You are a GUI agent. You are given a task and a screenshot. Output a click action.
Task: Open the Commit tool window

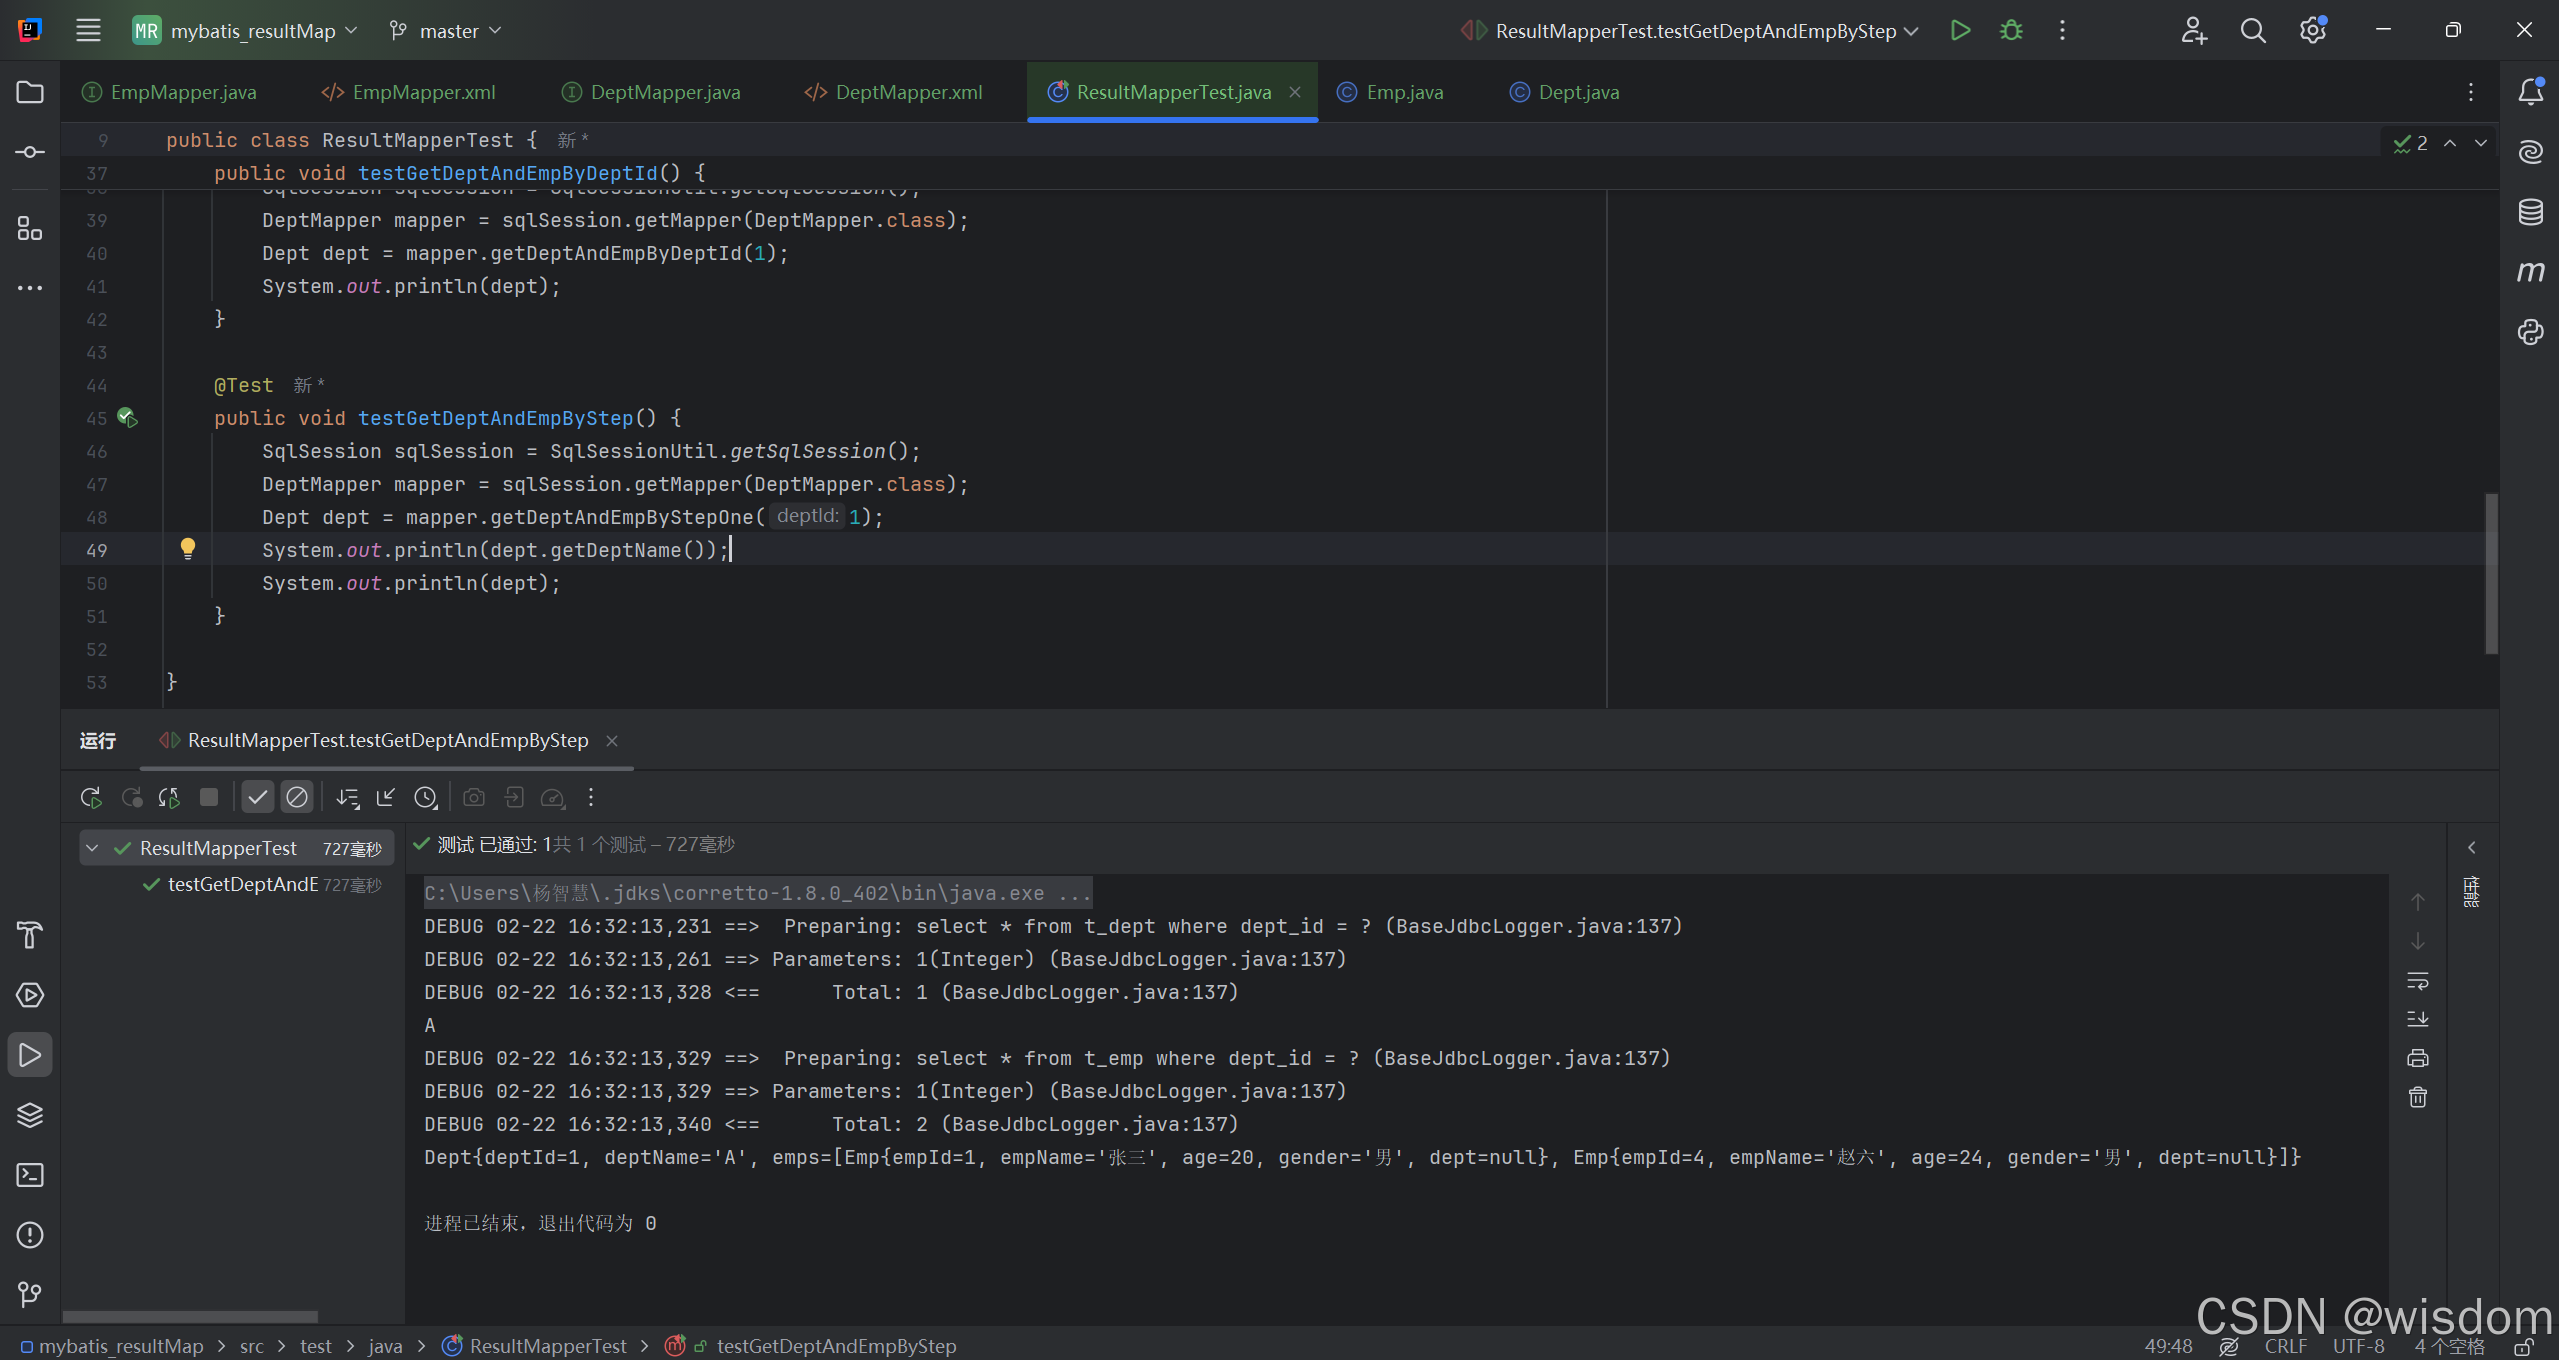pyautogui.click(x=30, y=152)
